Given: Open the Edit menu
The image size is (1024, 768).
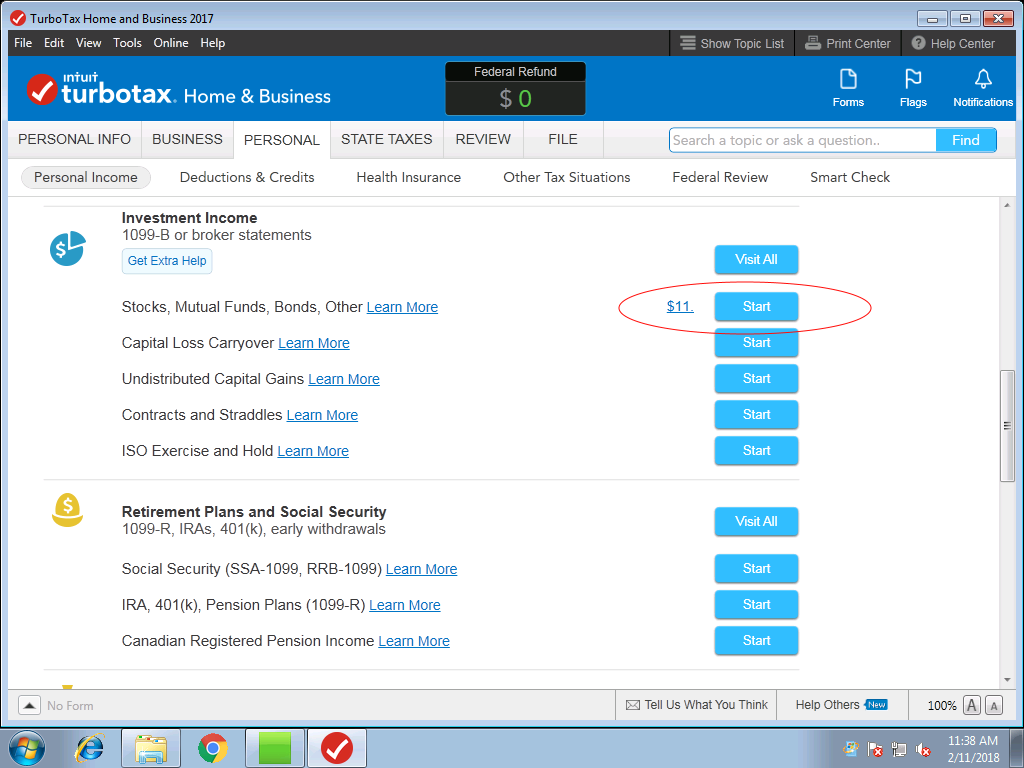Looking at the screenshot, I should pos(54,43).
